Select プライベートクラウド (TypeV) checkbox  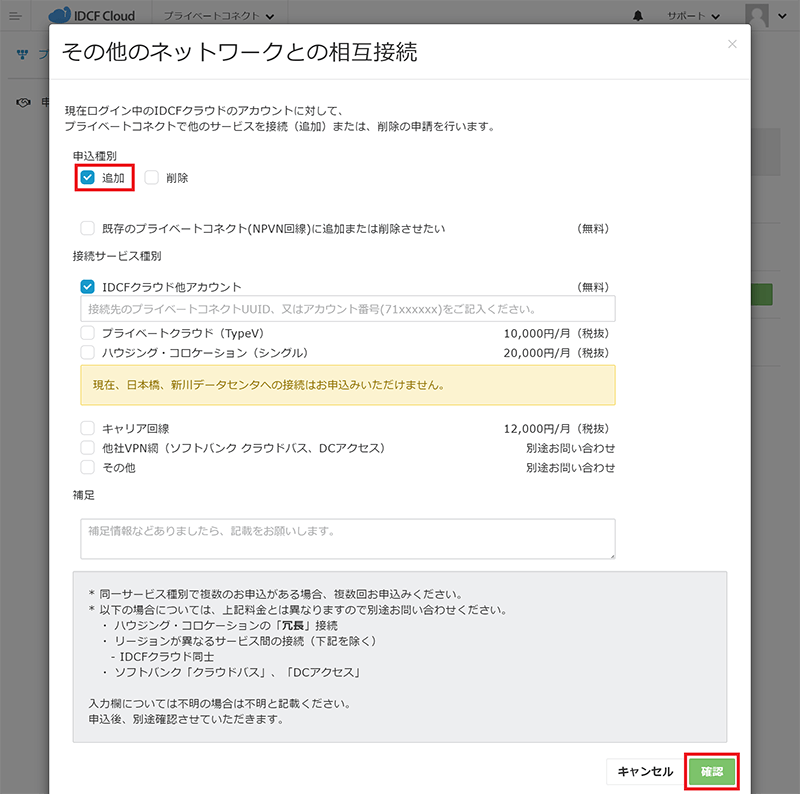(88, 333)
